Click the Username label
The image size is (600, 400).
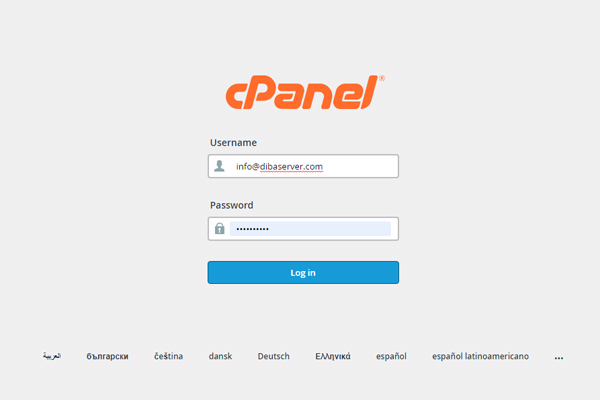[x=233, y=142]
